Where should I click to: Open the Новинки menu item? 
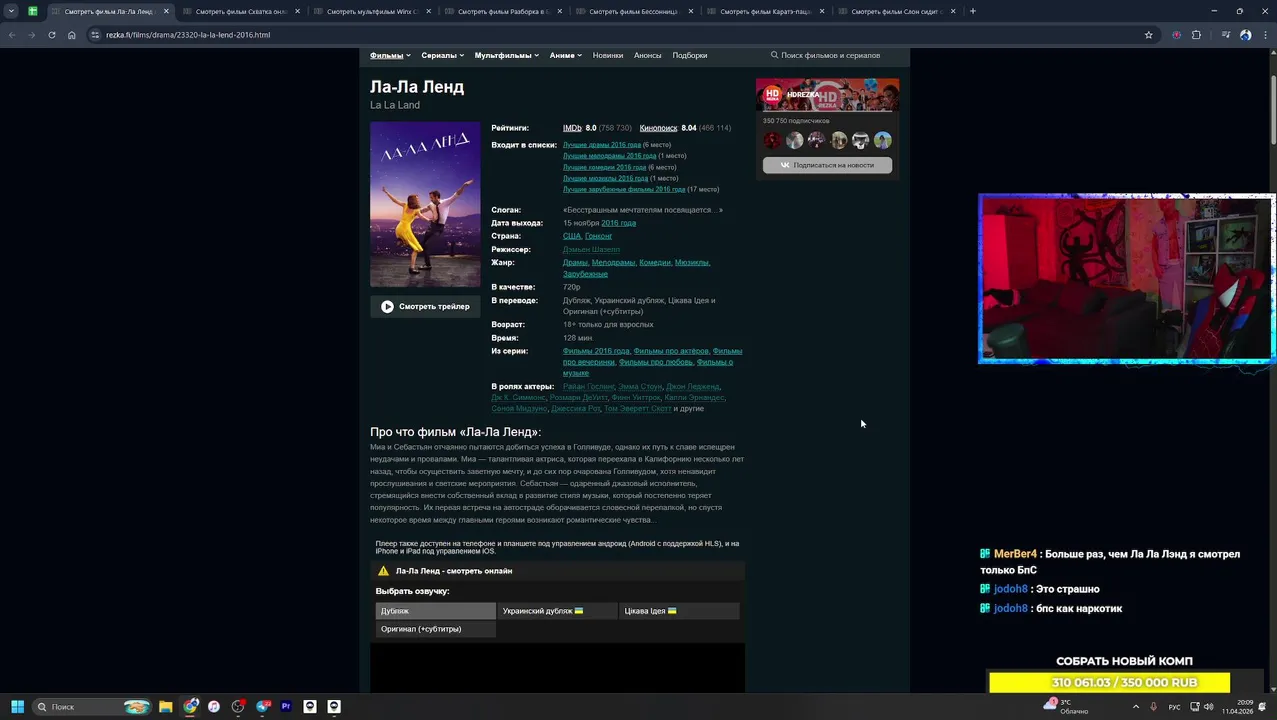pos(608,55)
